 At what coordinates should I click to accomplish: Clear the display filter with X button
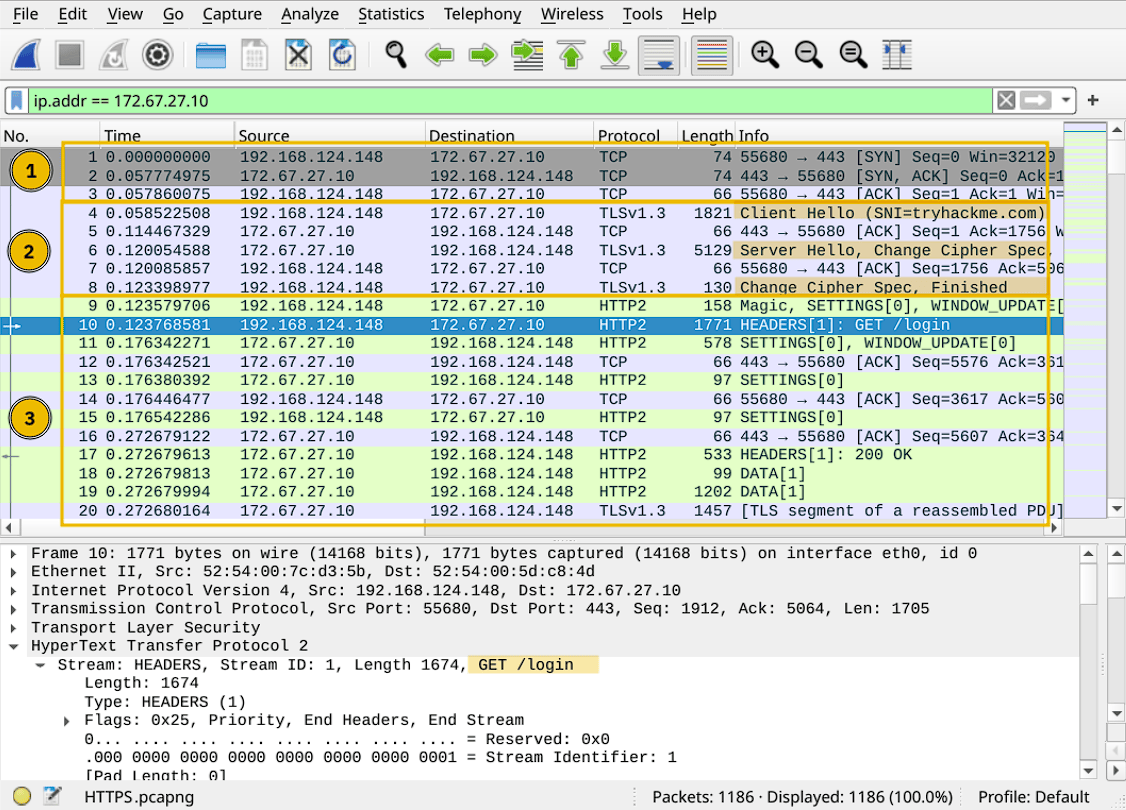(1006, 101)
